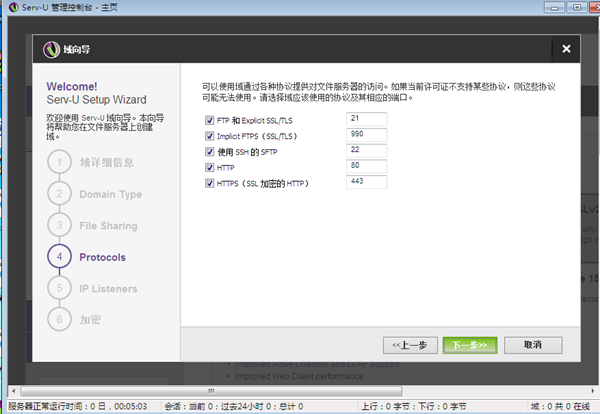Click the SFTP port field showing 22

pyautogui.click(x=366, y=150)
